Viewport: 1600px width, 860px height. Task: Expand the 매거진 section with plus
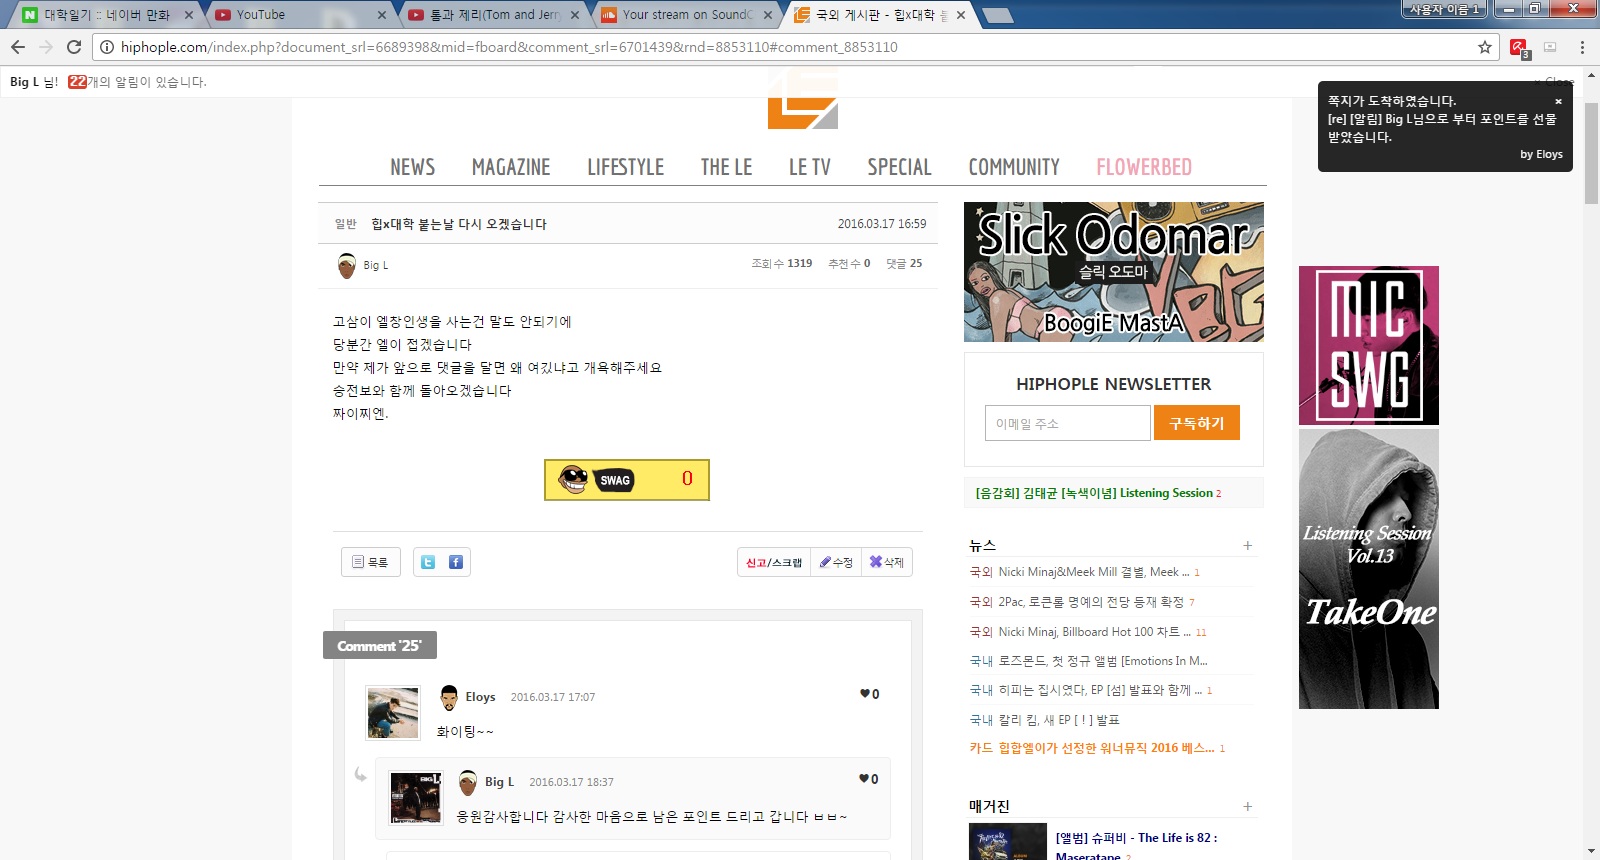[1247, 806]
